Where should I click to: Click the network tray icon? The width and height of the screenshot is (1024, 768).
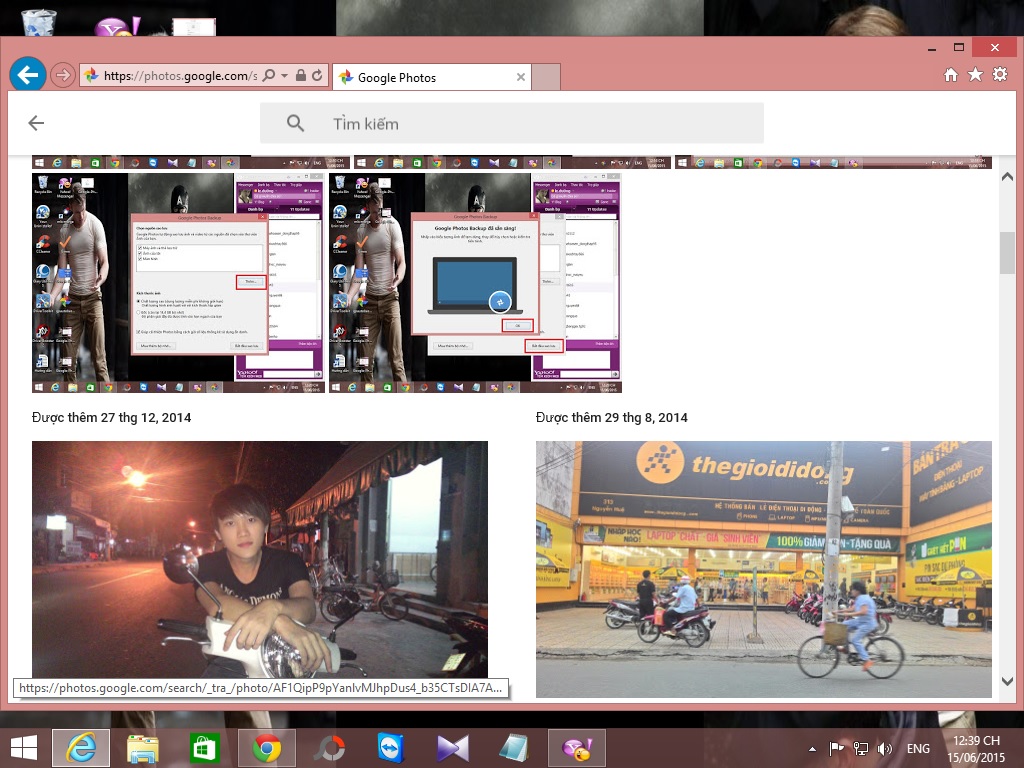861,748
